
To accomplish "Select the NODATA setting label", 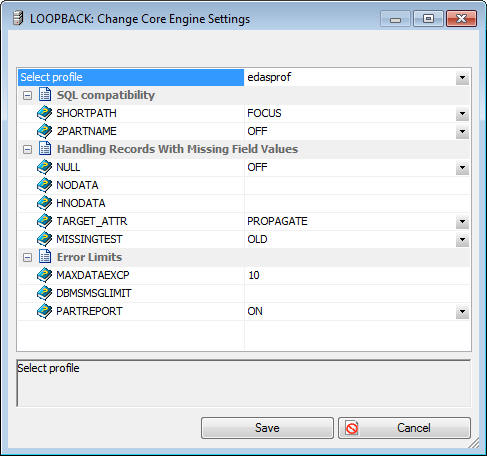I will (77, 185).
